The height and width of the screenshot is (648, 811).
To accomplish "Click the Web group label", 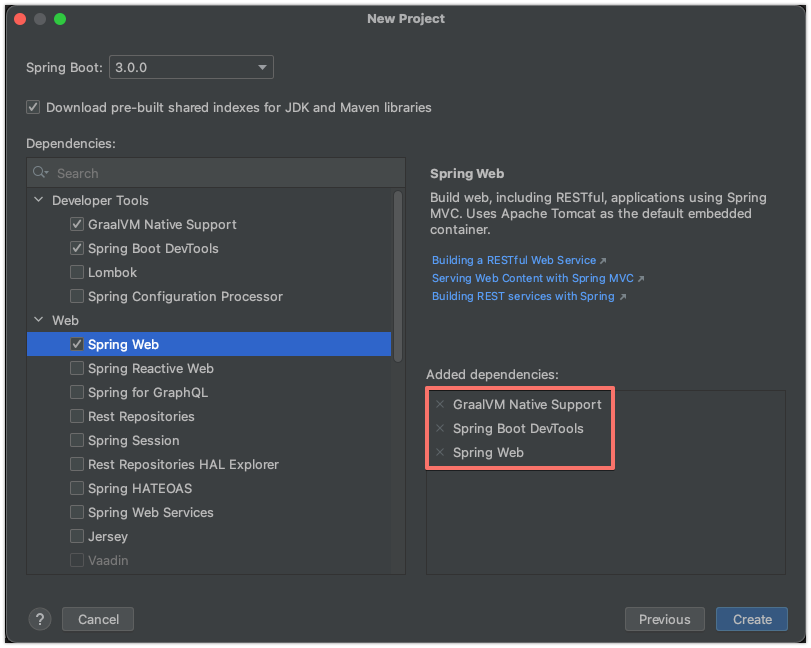I will click(x=65, y=321).
